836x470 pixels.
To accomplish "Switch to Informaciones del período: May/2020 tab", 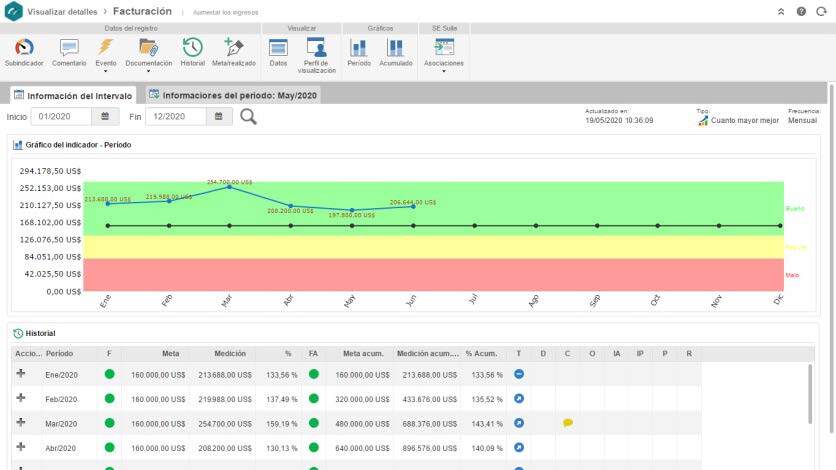I will 233,95.
